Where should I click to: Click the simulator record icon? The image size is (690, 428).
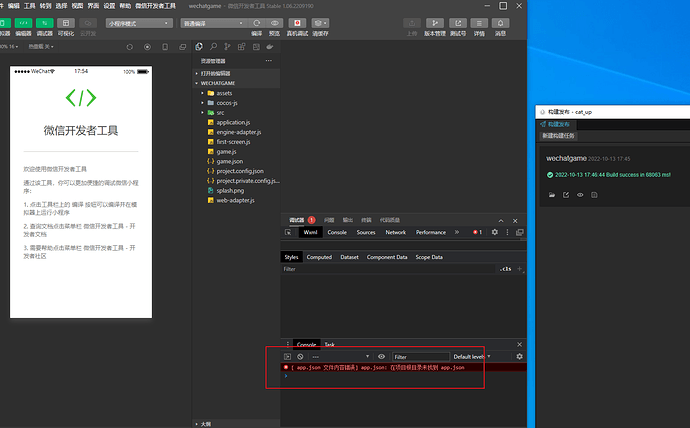[147, 47]
